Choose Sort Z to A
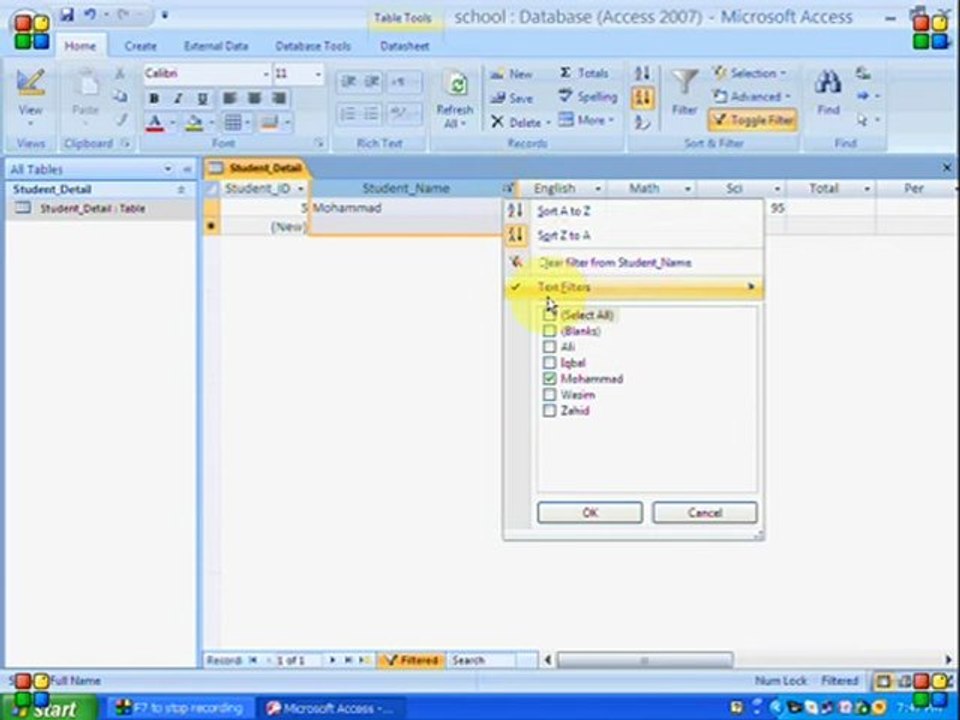Image resolution: width=960 pixels, height=720 pixels. (x=634, y=235)
